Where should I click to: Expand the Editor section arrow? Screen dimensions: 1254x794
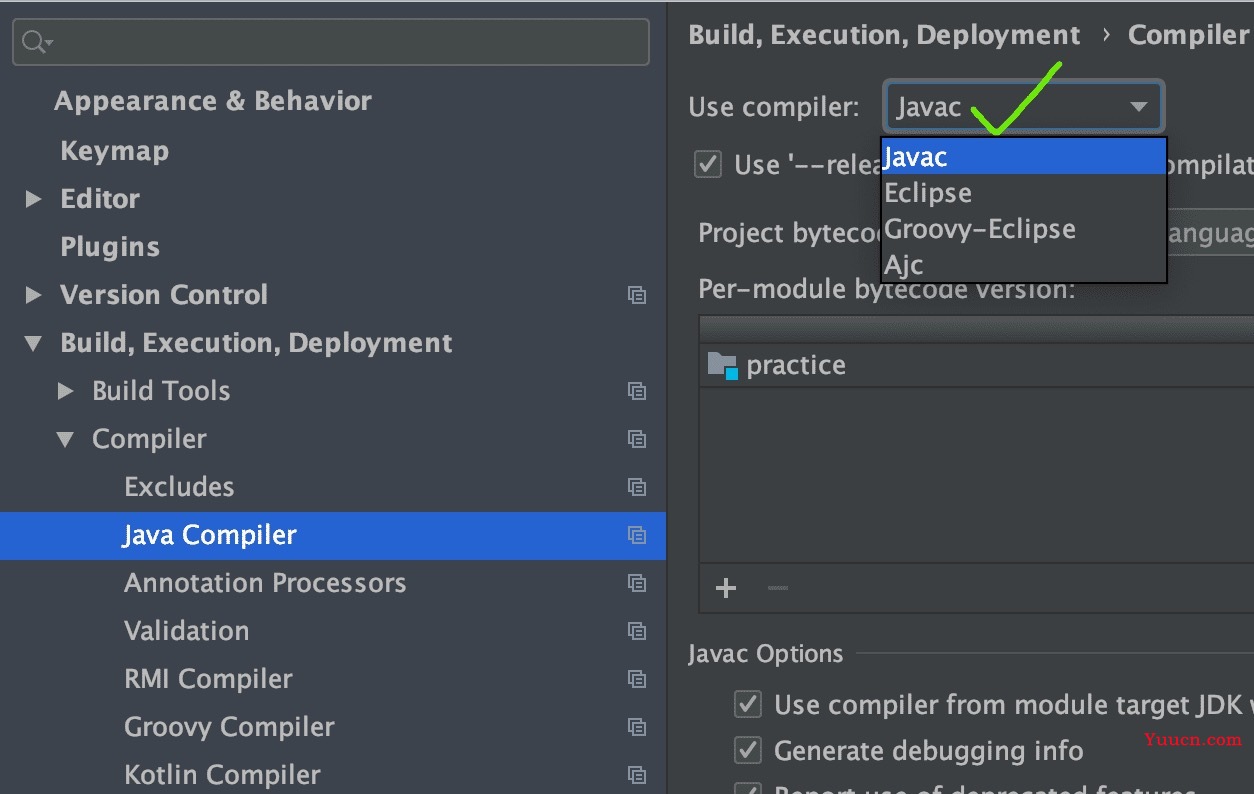tap(34, 199)
